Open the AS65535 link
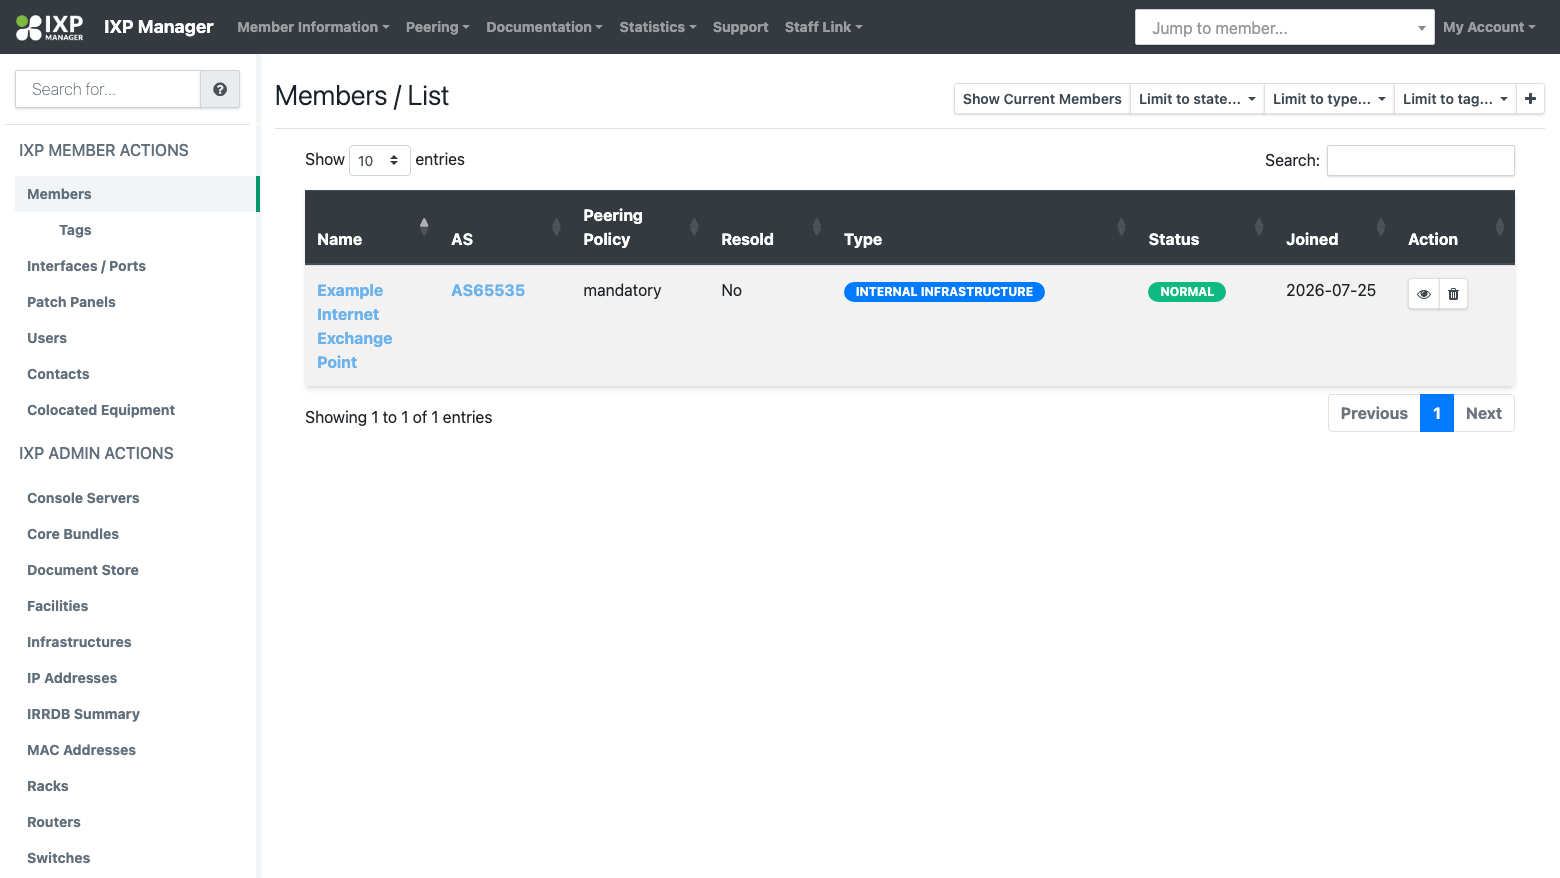Image resolution: width=1560 pixels, height=878 pixels. click(488, 290)
